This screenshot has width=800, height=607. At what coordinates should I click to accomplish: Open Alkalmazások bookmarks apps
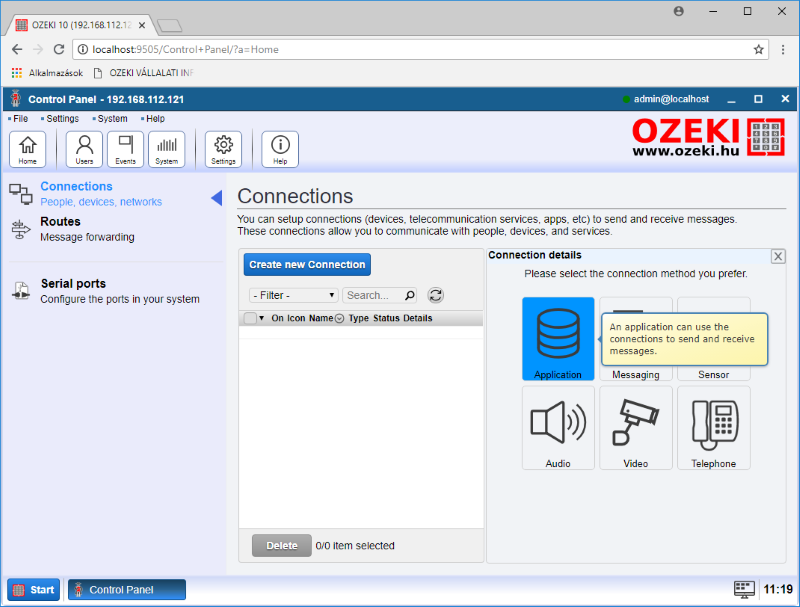(47, 73)
